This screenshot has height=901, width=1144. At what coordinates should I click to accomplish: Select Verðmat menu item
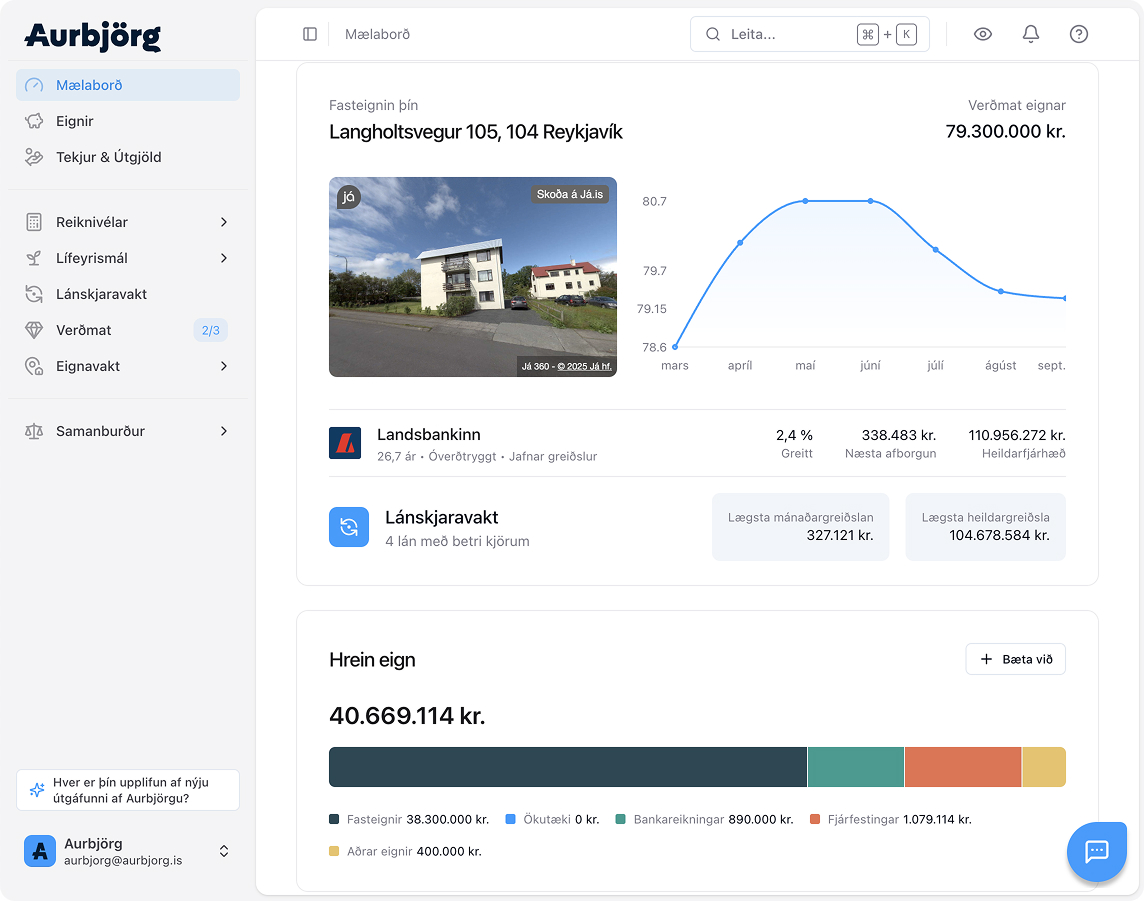[x=84, y=330]
